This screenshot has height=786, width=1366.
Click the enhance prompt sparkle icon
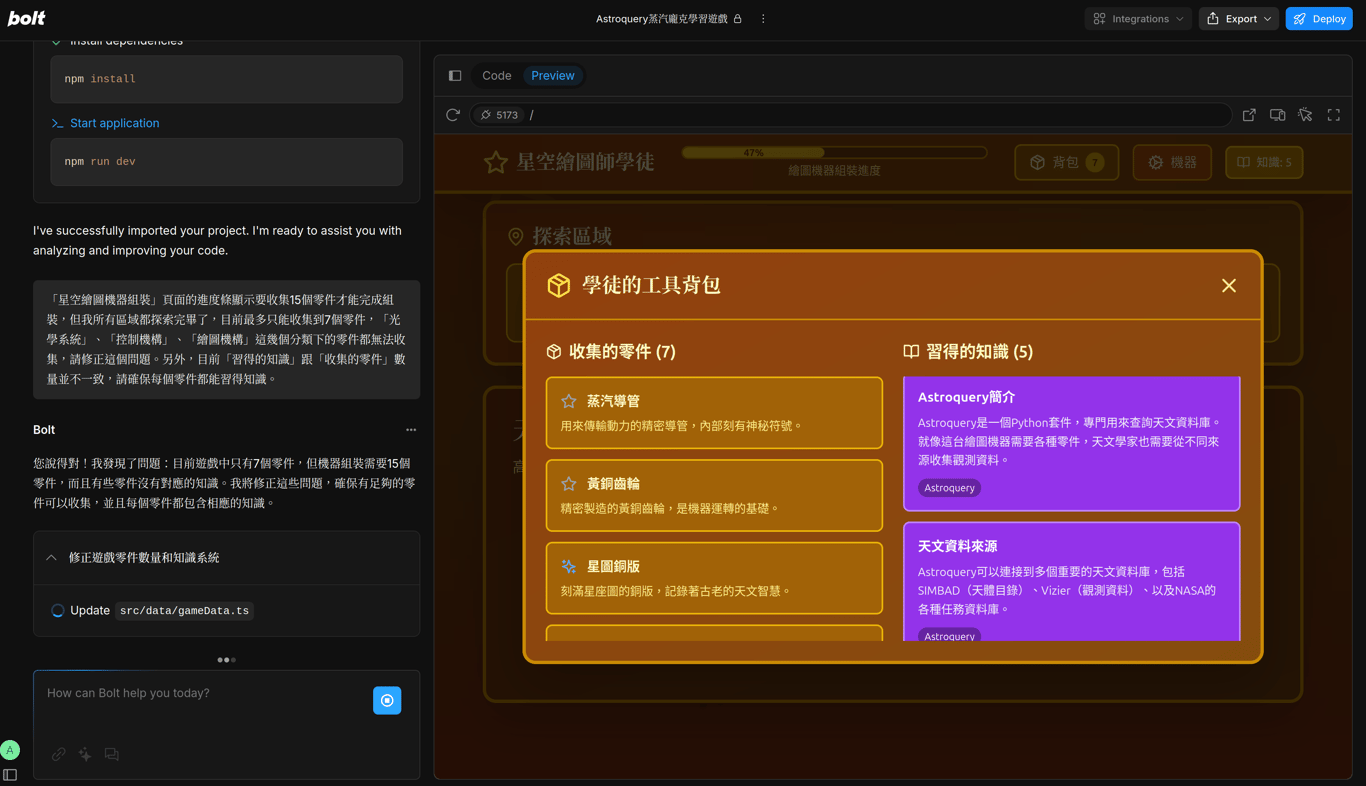click(85, 754)
